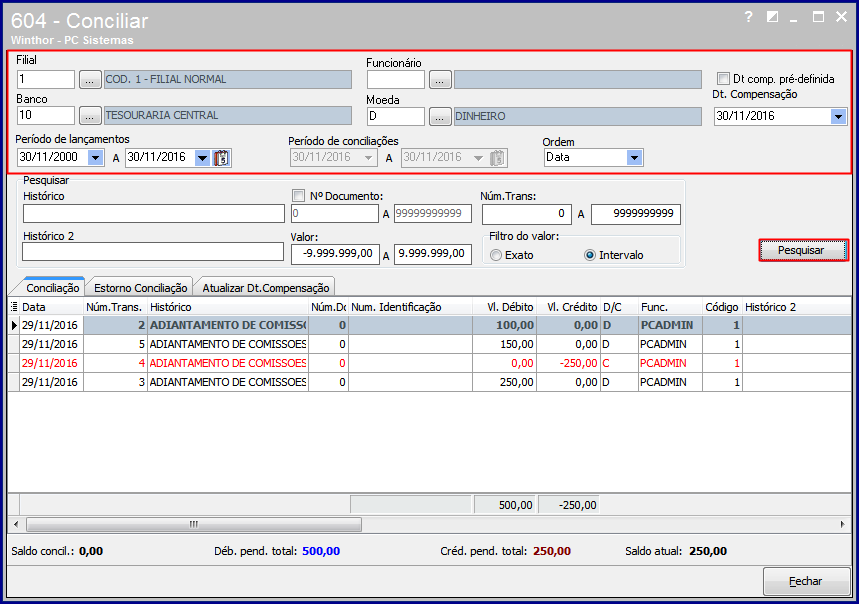Click the Histórico search field
This screenshot has height=604, width=859.
coord(154,214)
